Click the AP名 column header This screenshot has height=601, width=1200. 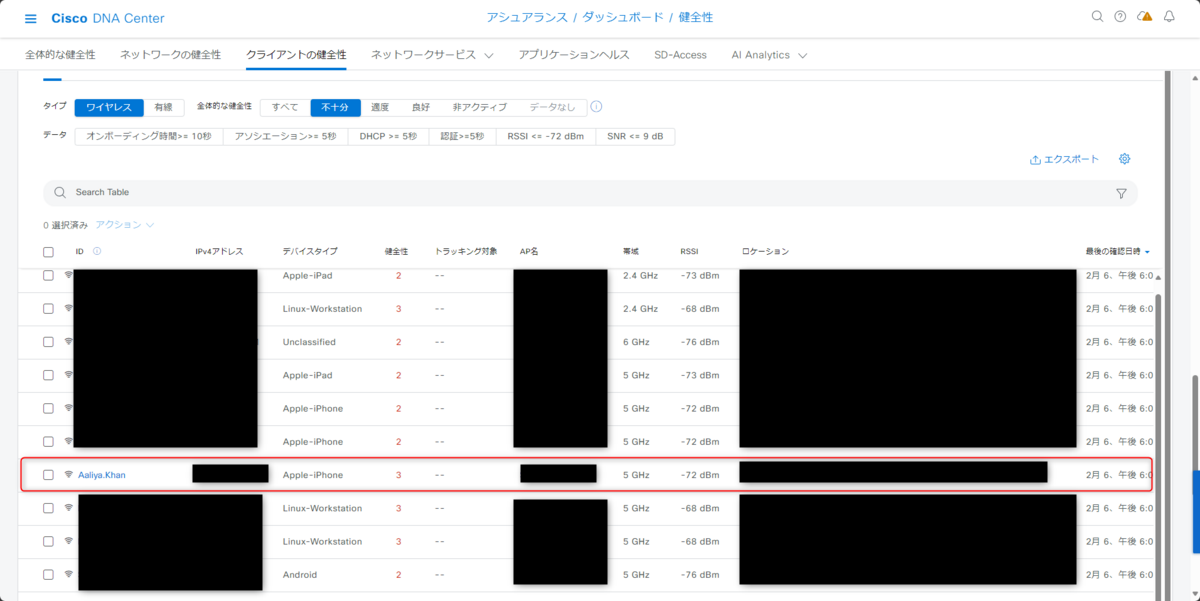pyautogui.click(x=530, y=252)
